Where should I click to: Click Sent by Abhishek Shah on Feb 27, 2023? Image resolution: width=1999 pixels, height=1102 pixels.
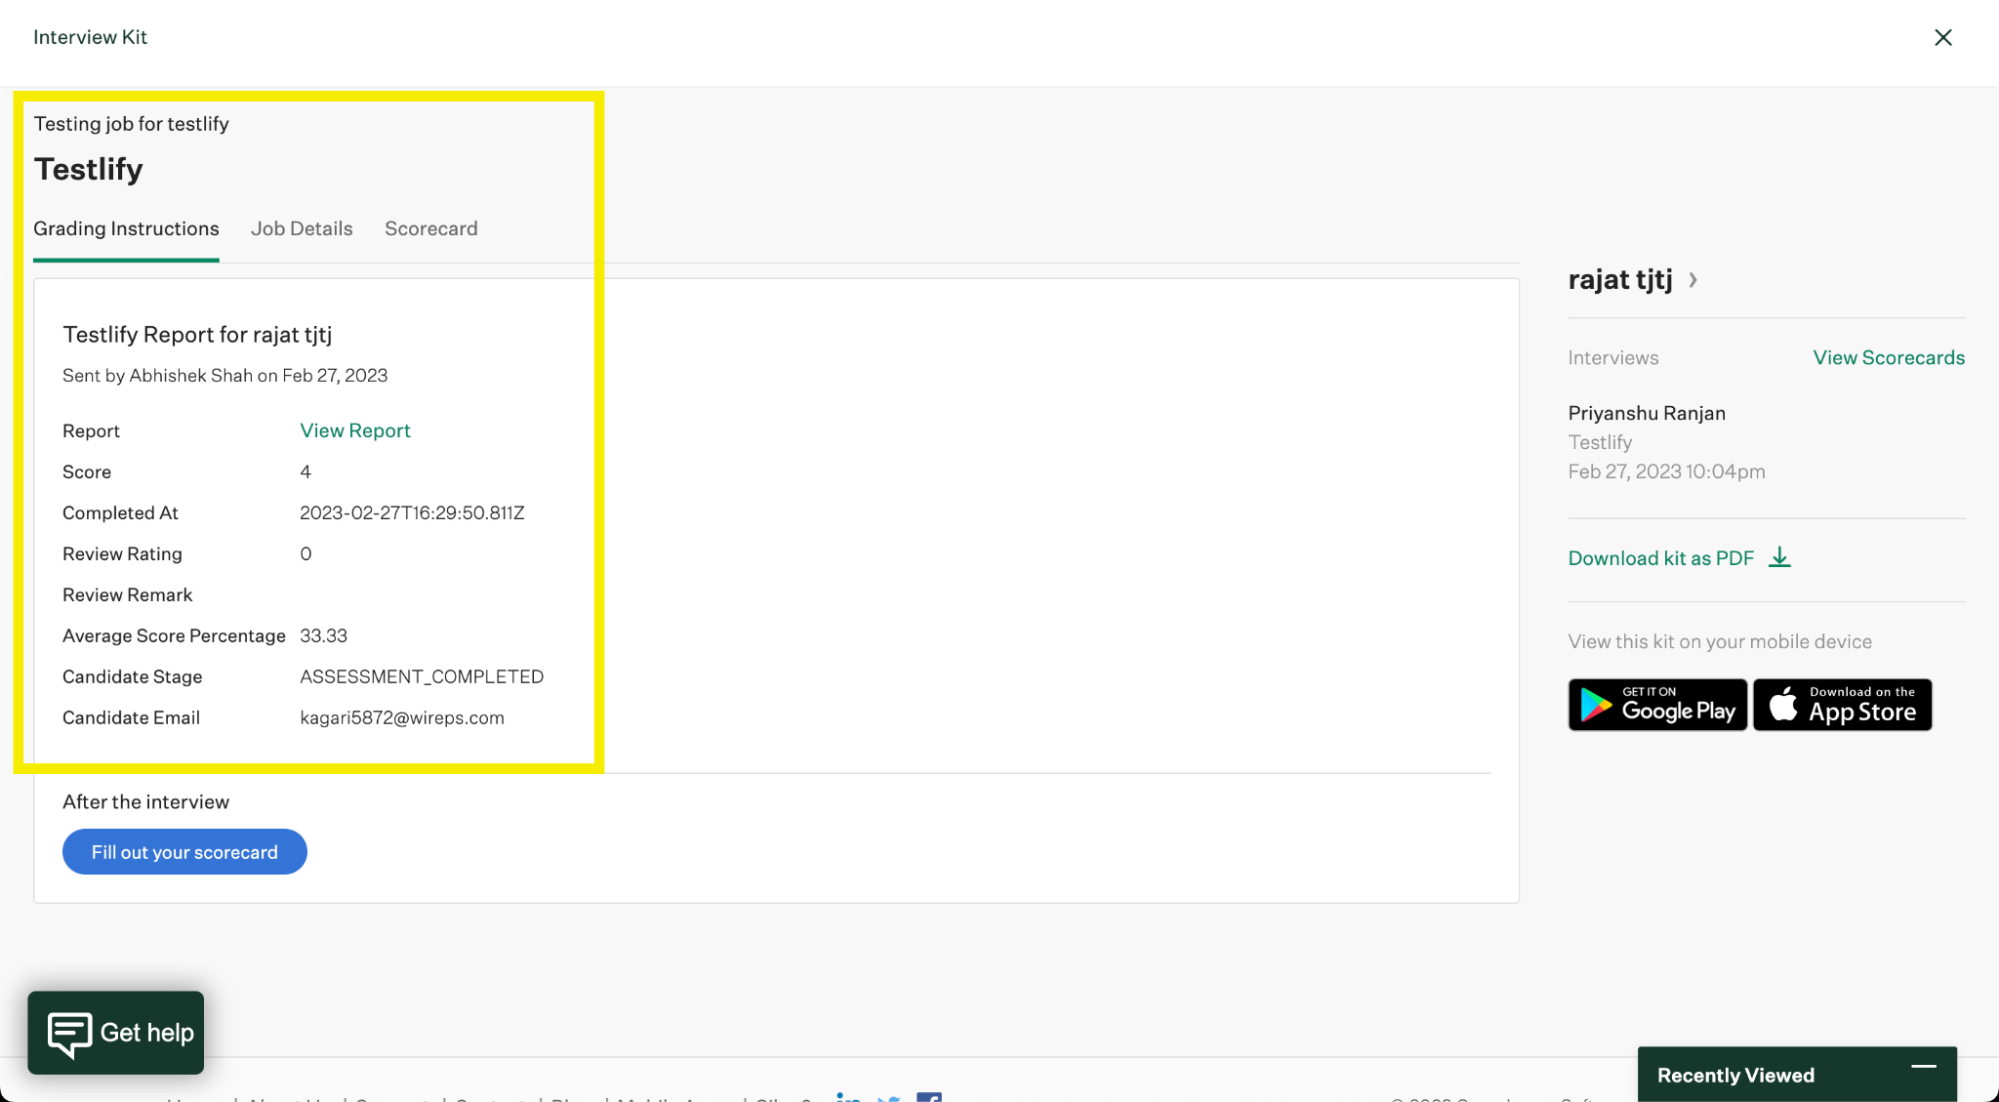click(x=225, y=375)
